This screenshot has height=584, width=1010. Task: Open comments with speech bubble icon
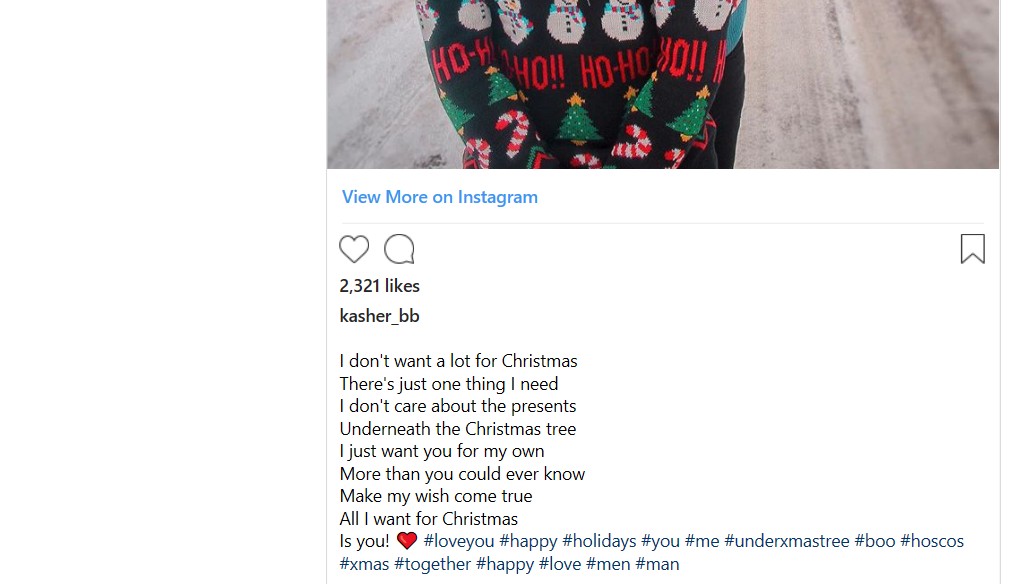pyautogui.click(x=399, y=249)
